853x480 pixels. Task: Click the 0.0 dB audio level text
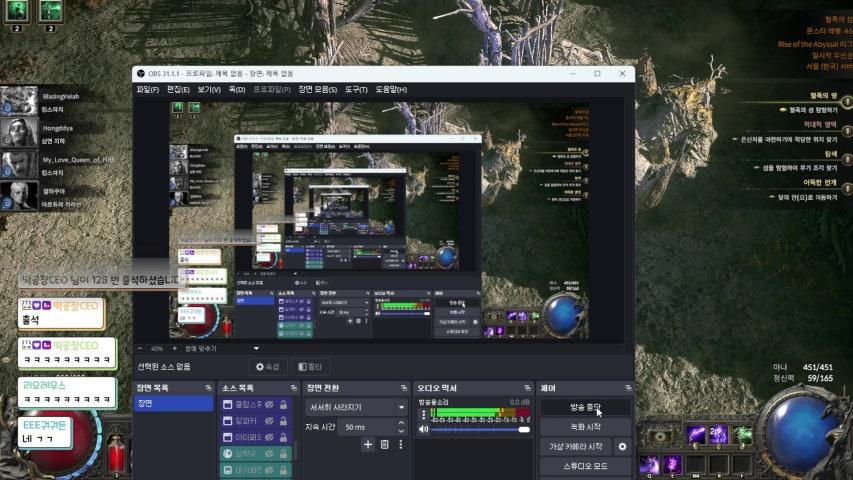tap(520, 402)
